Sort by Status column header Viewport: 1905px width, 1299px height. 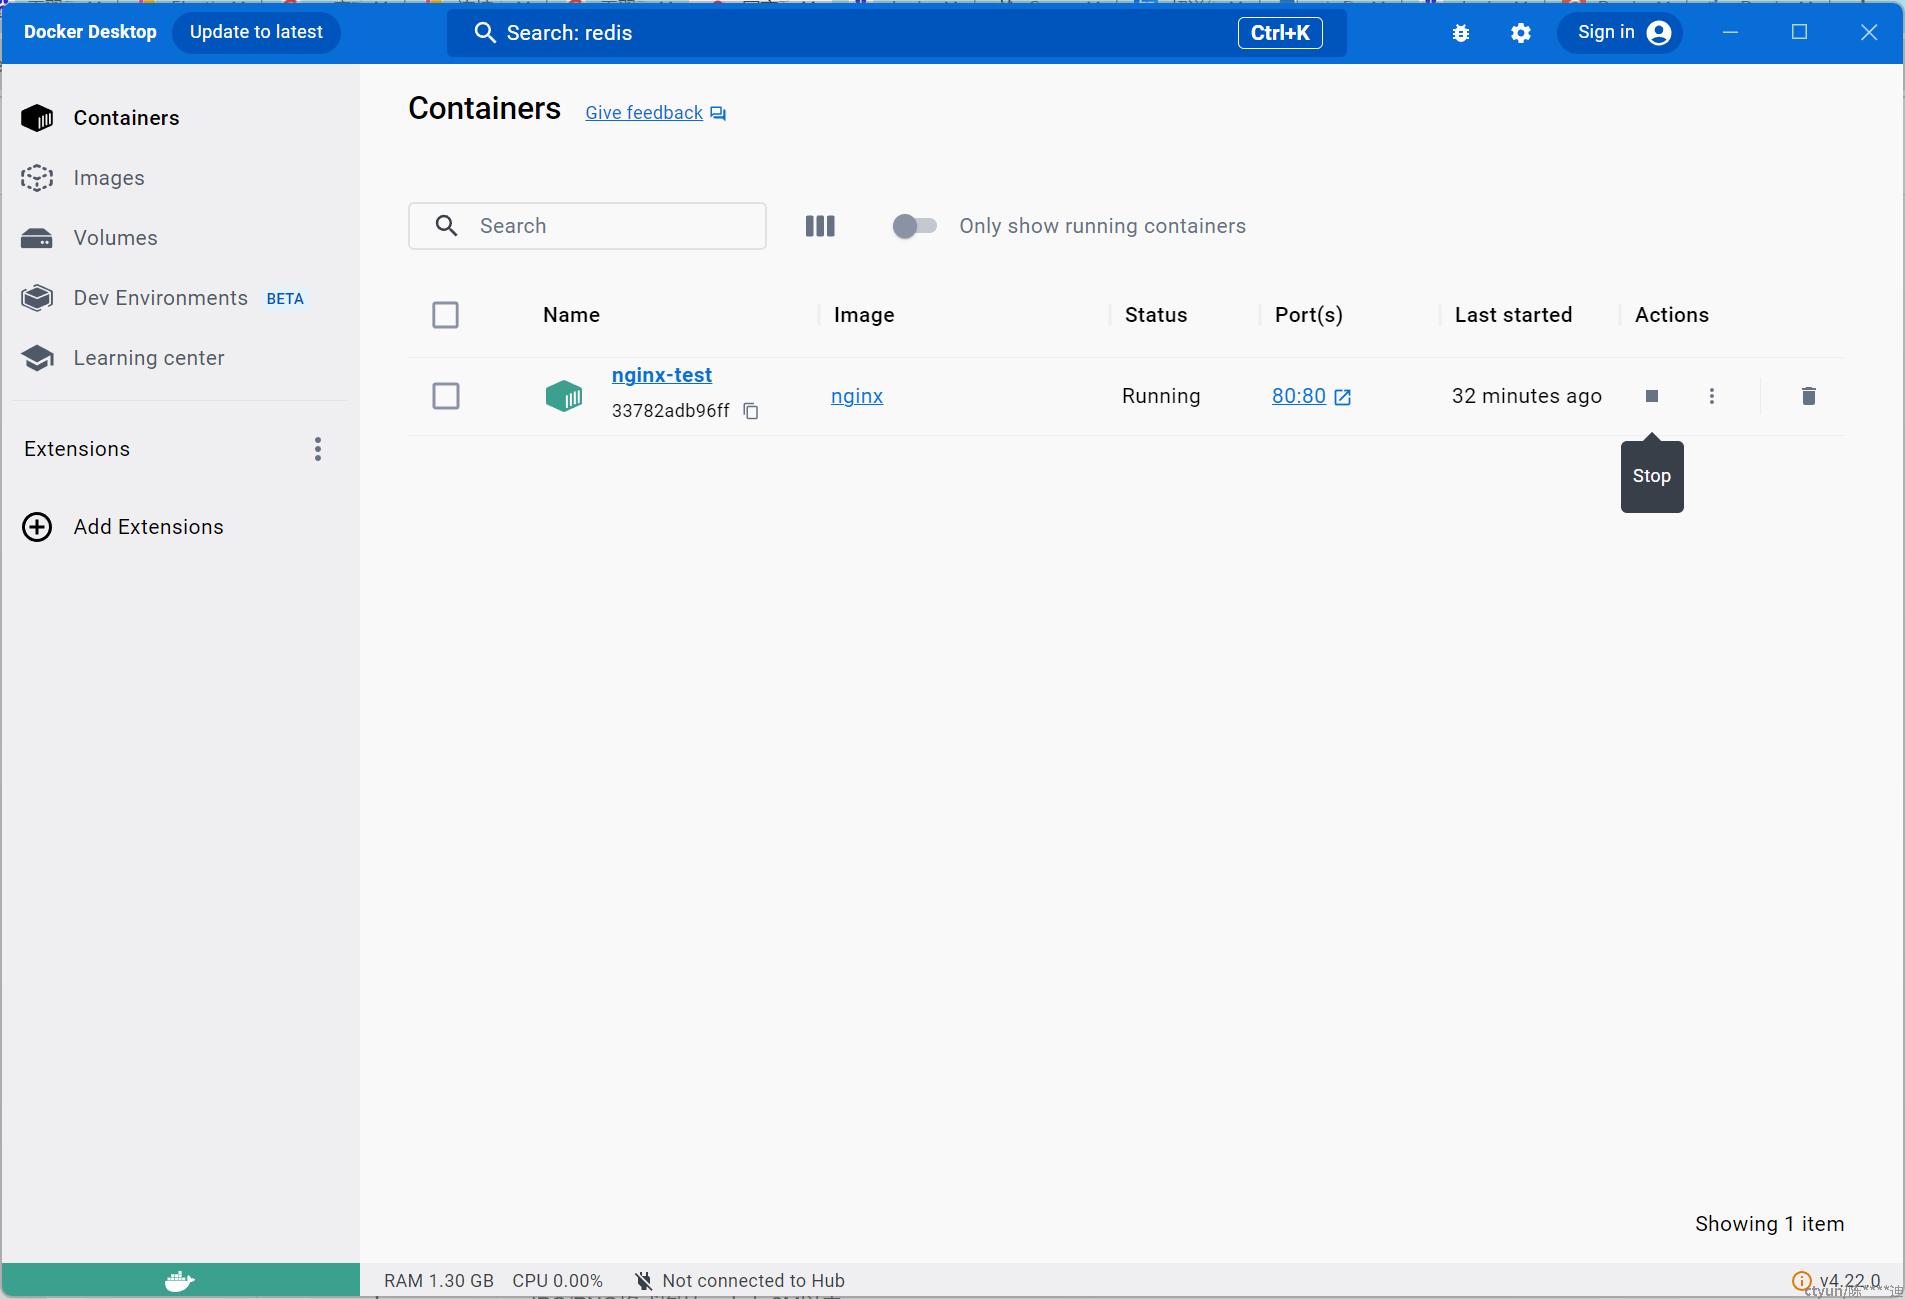(x=1156, y=315)
